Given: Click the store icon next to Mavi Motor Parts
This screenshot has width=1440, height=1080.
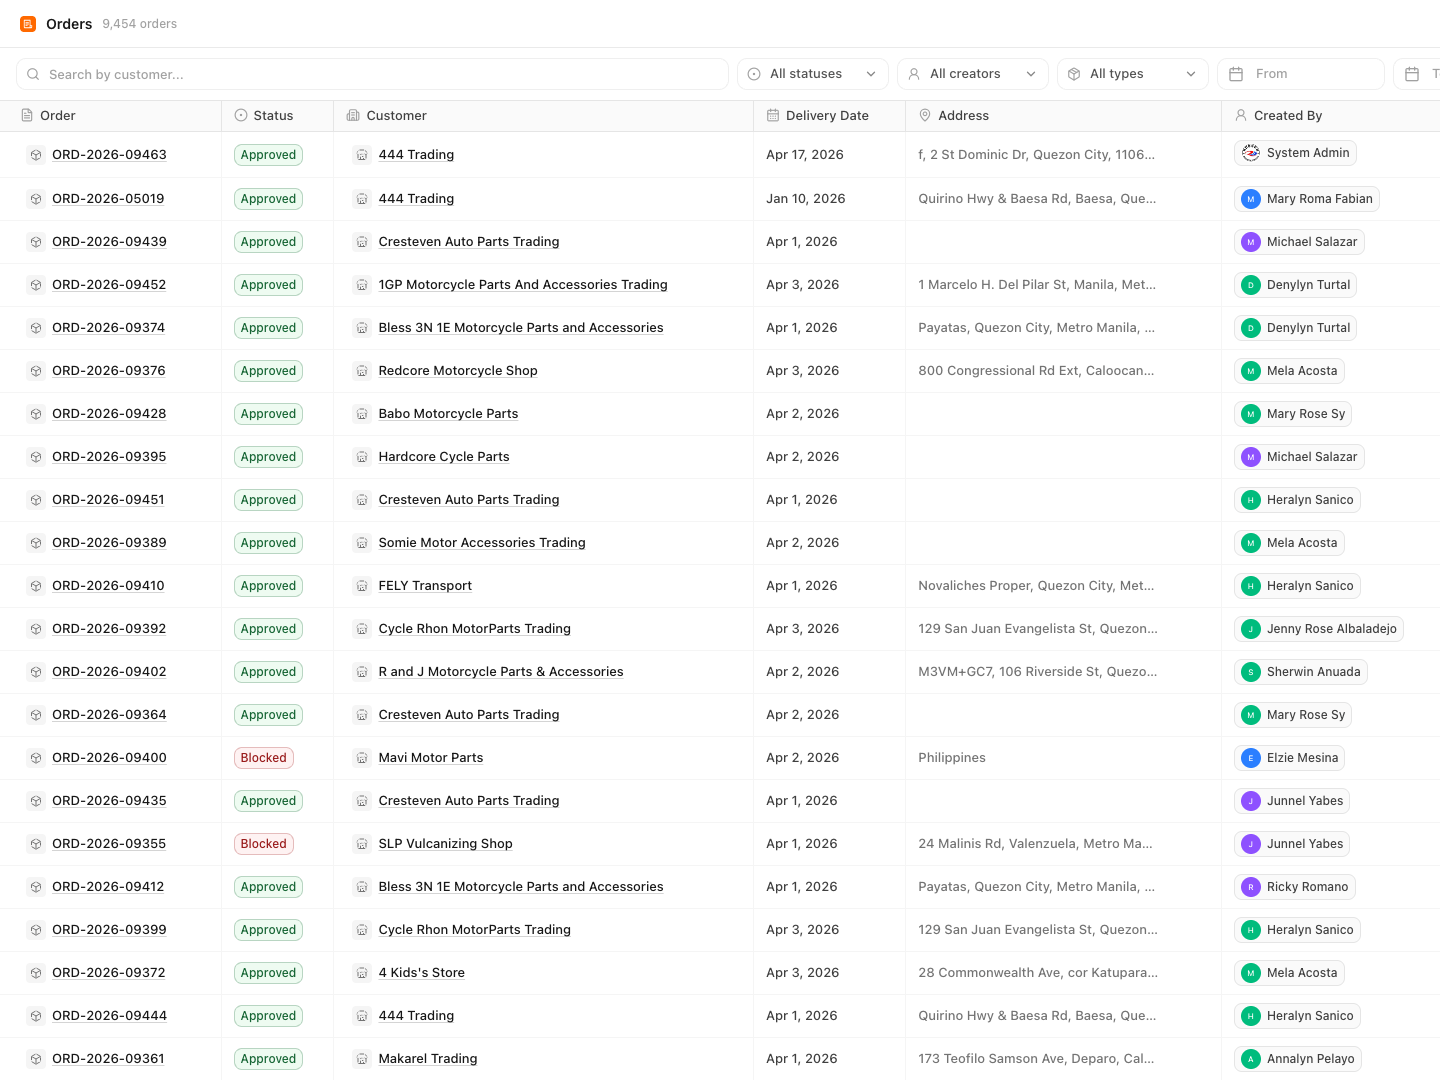Looking at the screenshot, I should pos(362,758).
